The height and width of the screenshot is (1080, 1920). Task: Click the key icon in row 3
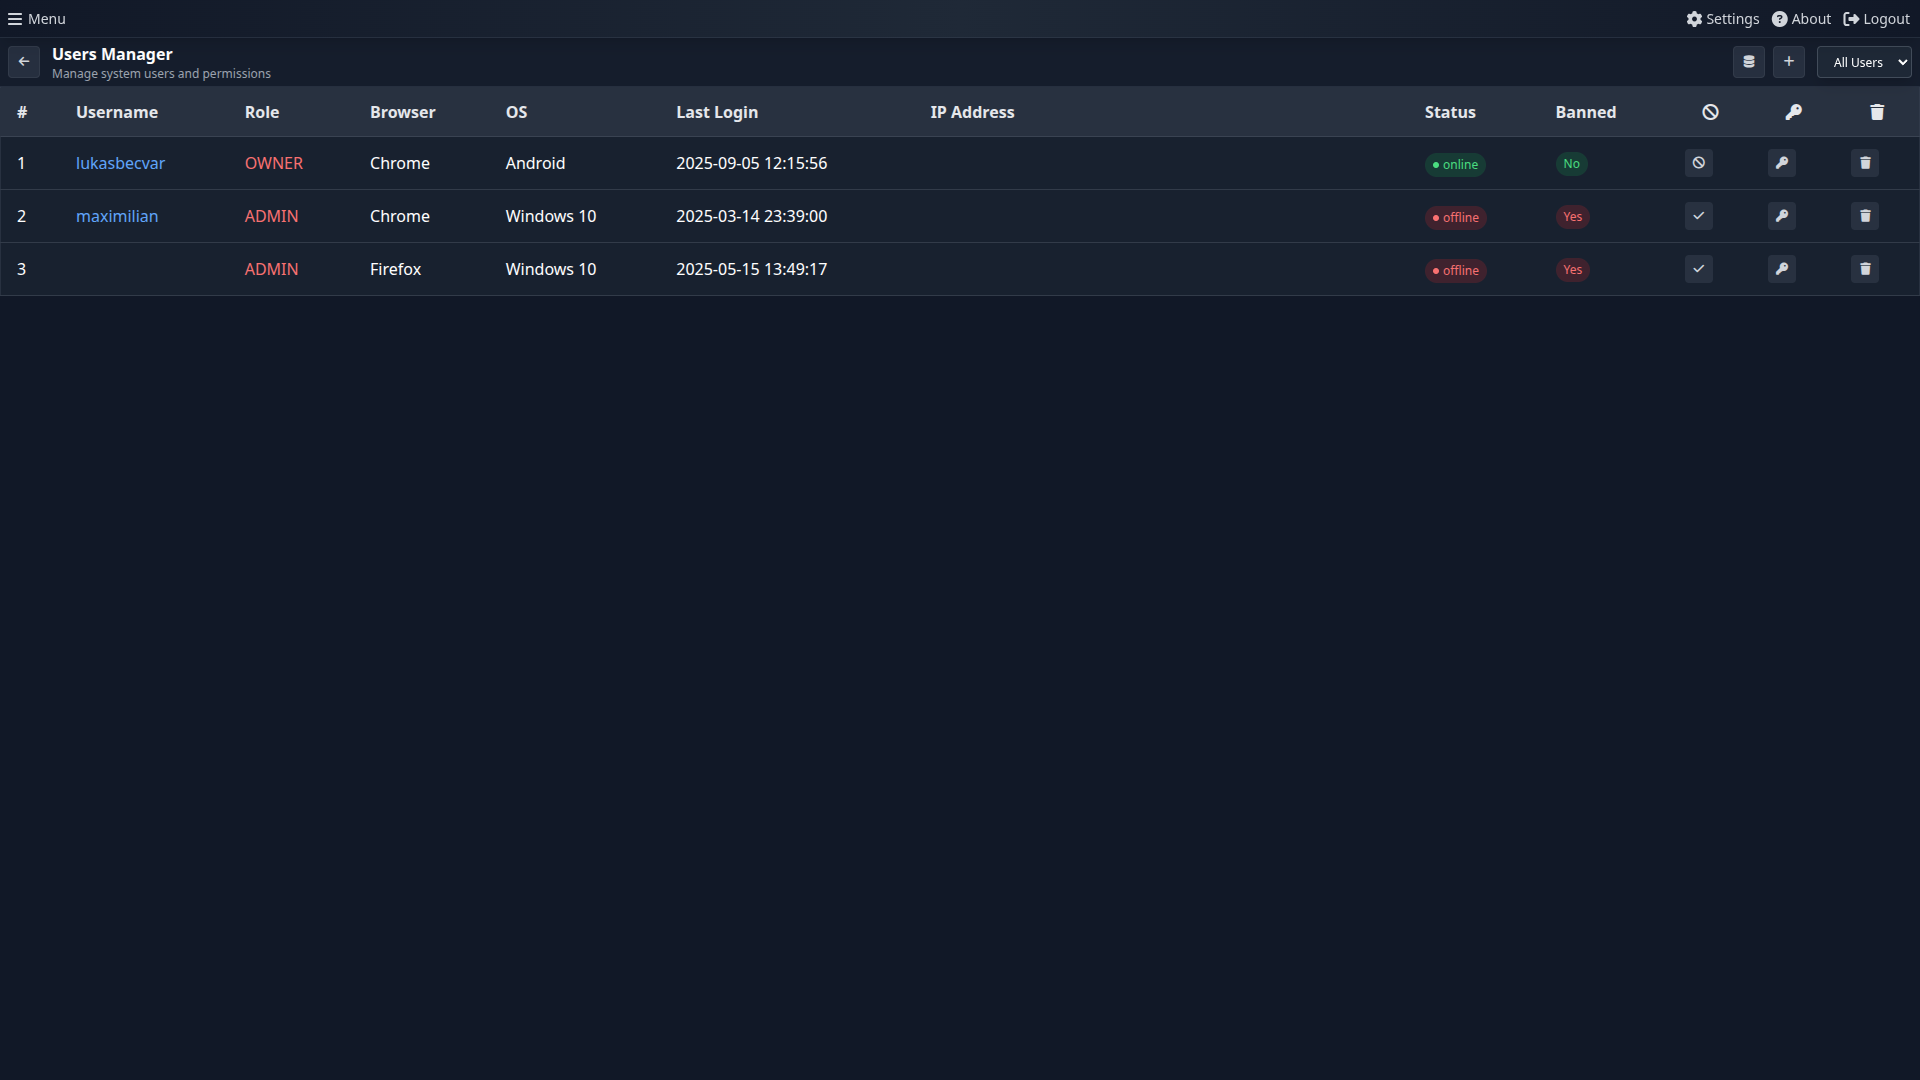(x=1781, y=269)
